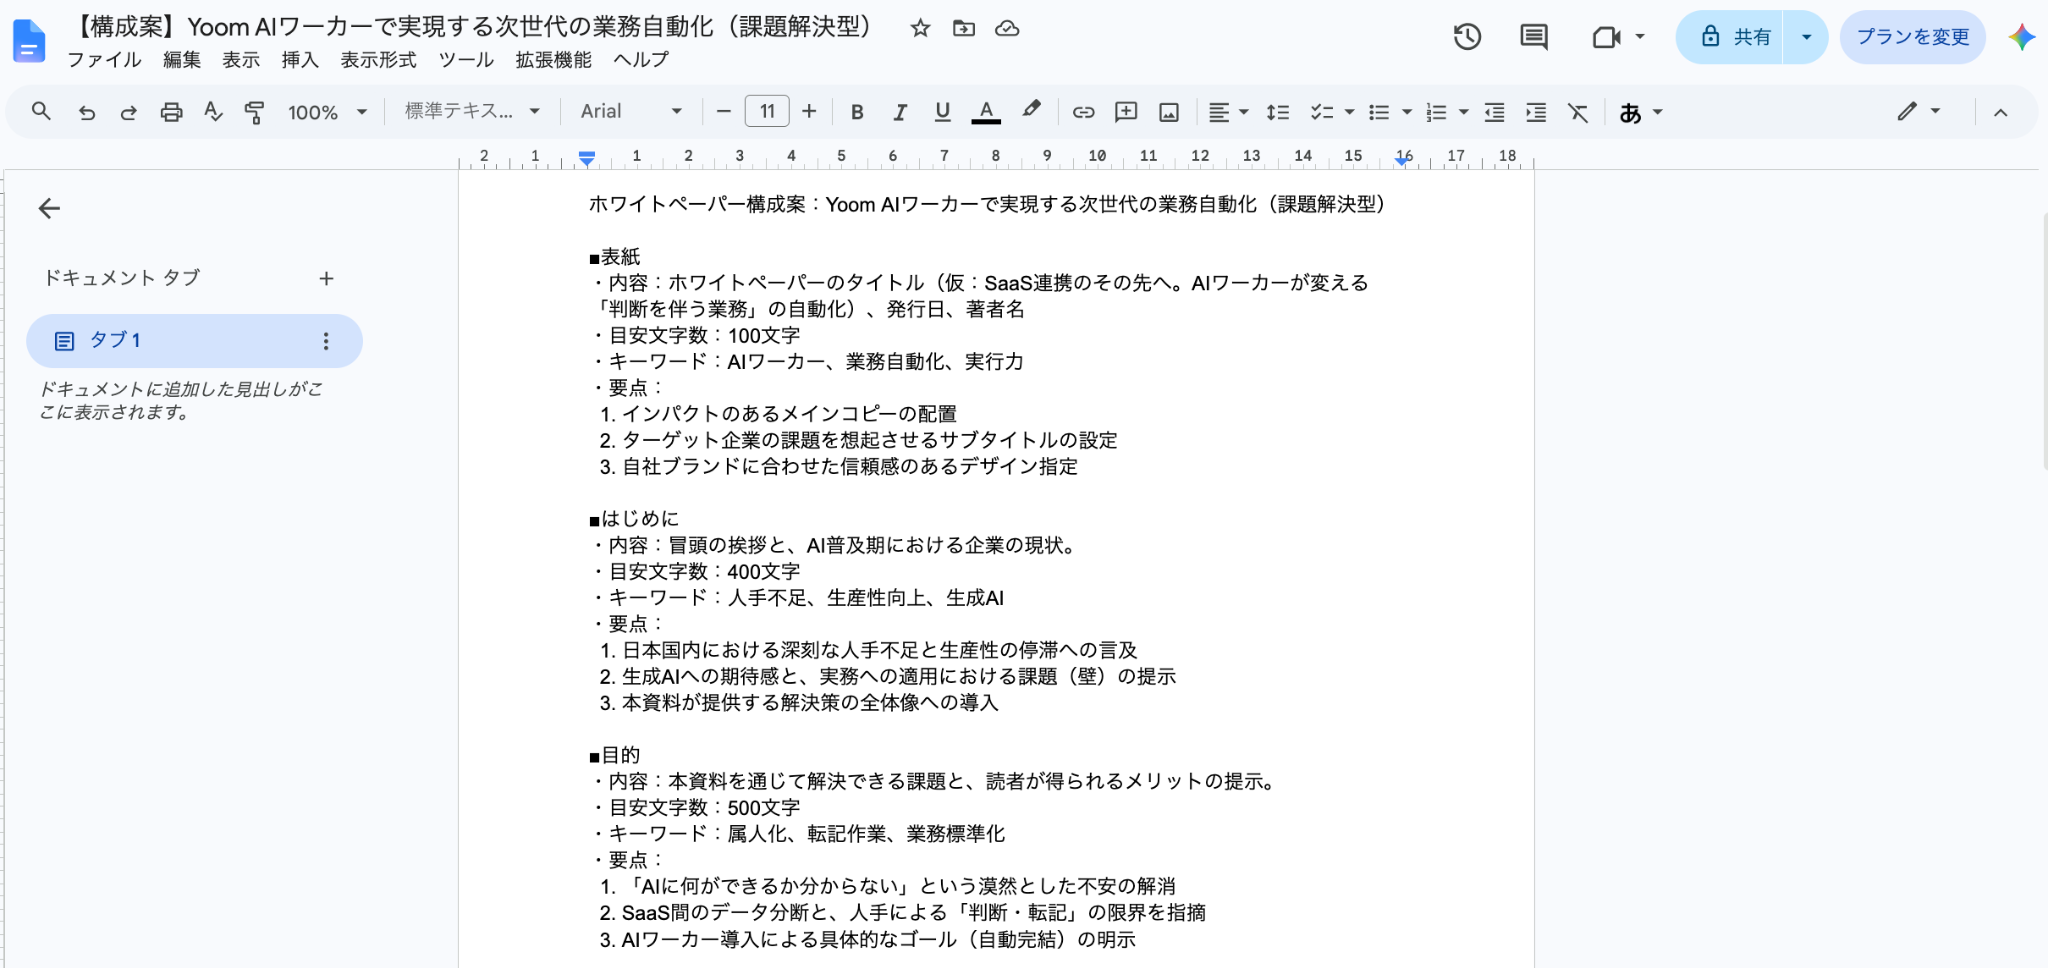Screen dimensions: 2048x968
Task: Place cursor on the ■はじめに heading
Action: coord(634,519)
